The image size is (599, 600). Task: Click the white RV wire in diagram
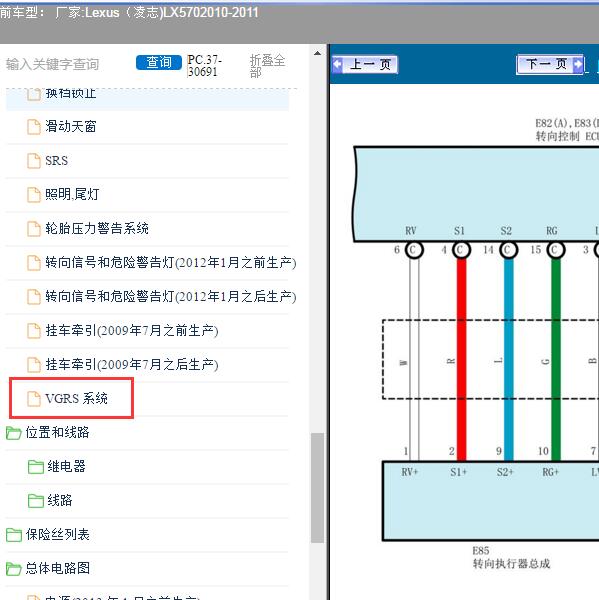(414, 359)
